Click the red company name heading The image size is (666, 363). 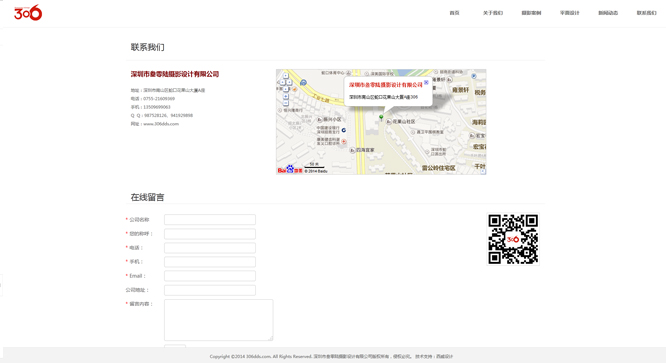coord(175,74)
